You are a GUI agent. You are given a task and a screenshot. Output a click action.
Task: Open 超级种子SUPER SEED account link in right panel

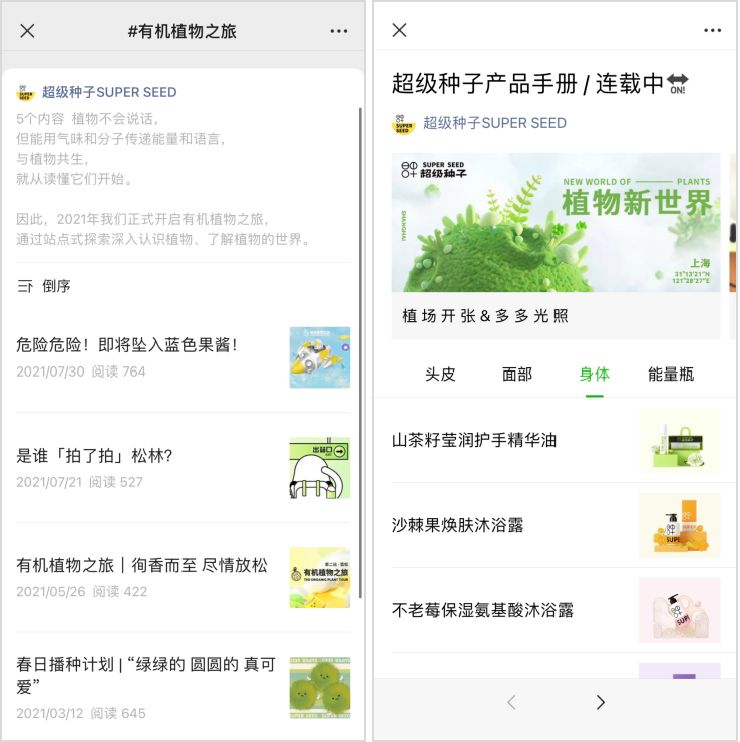(495, 123)
